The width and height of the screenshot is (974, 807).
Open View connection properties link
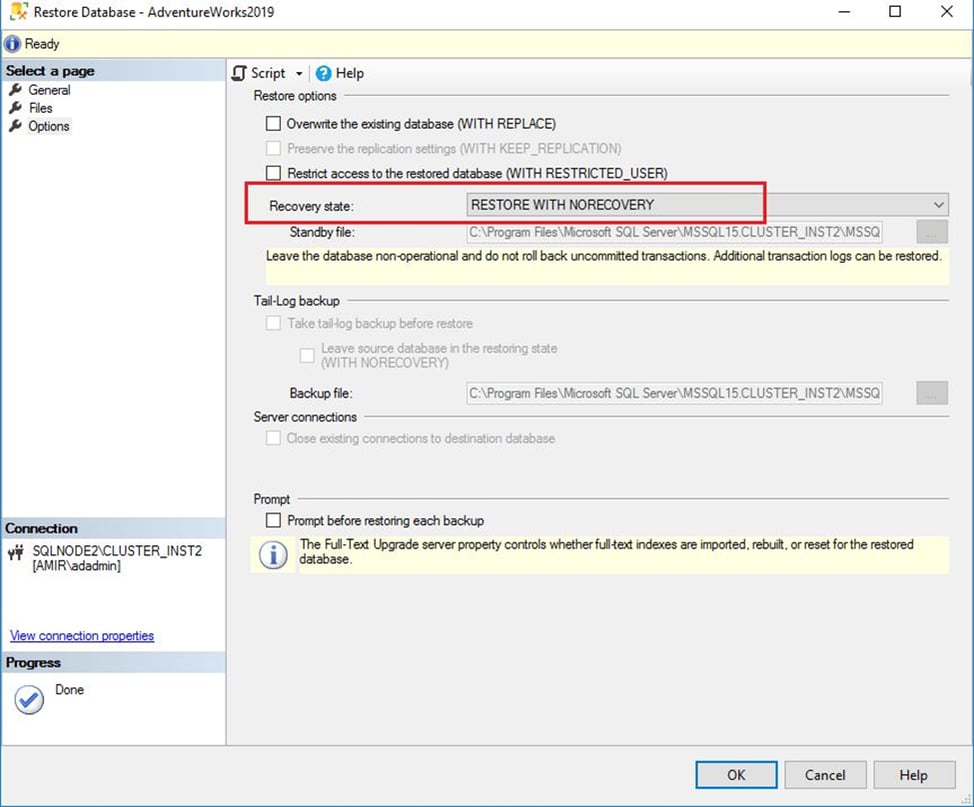[x=81, y=635]
